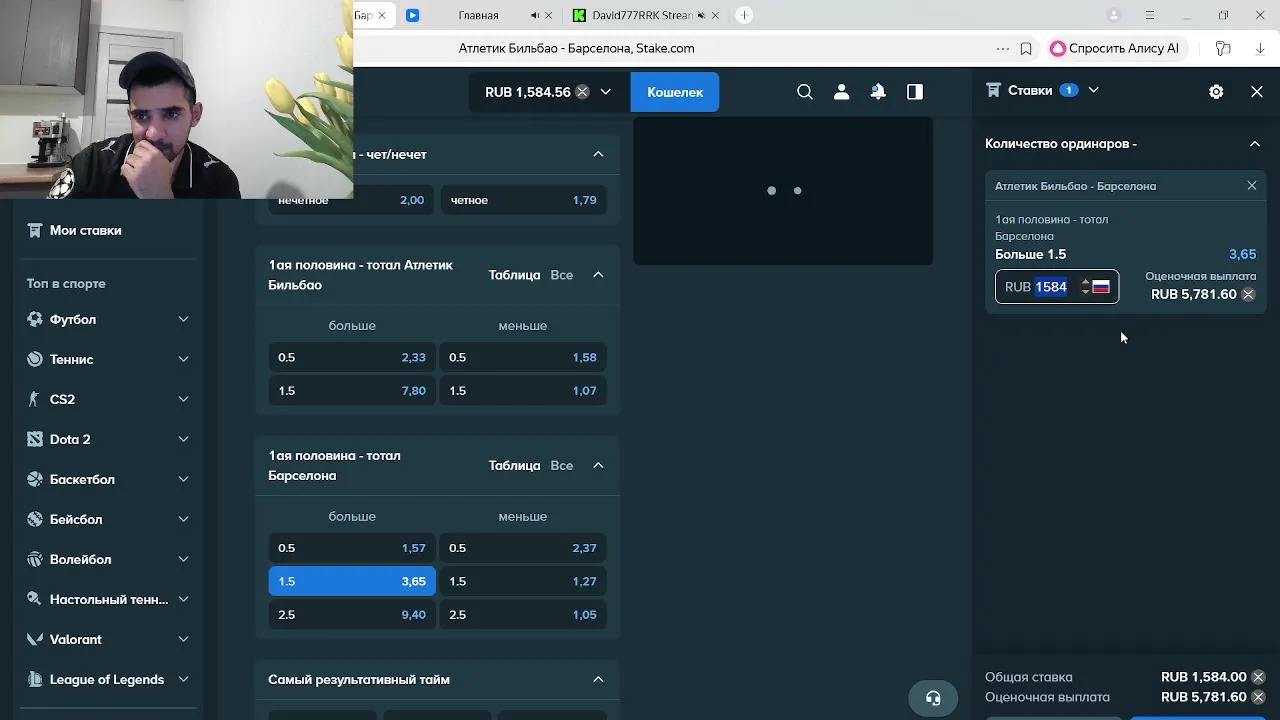Open a new browser tab

point(744,15)
